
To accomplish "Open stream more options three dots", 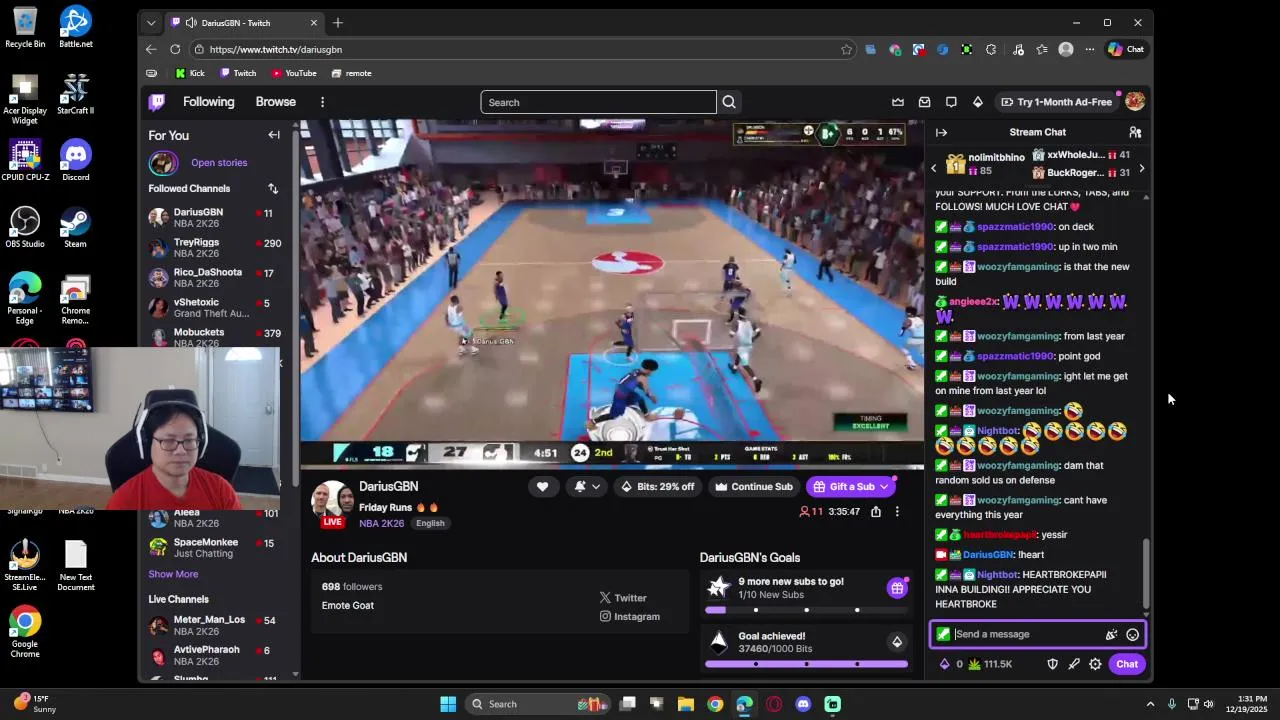I will (897, 512).
